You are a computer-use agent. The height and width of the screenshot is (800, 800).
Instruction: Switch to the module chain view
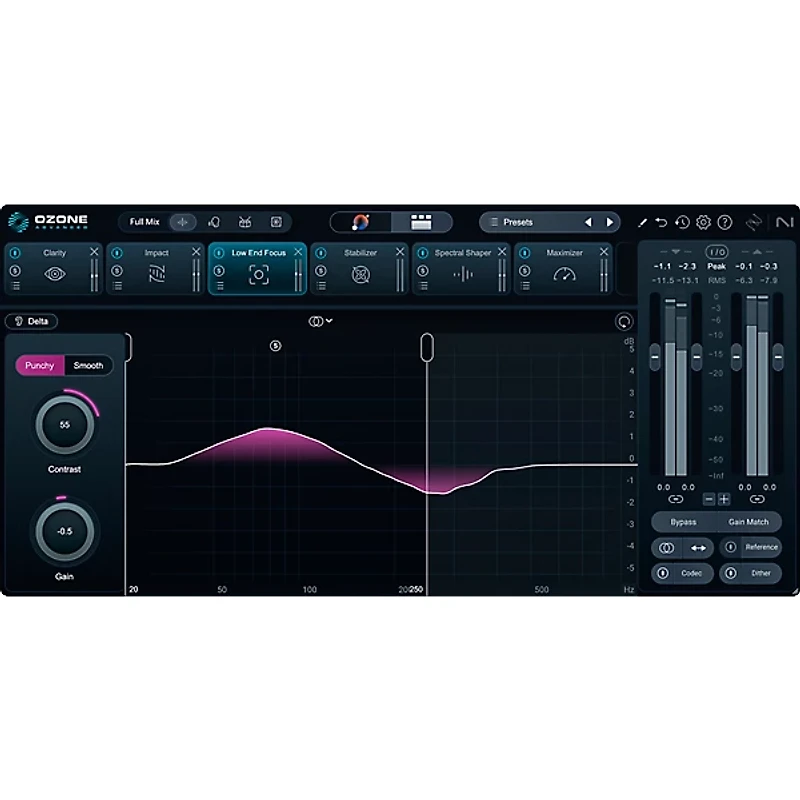pos(421,222)
